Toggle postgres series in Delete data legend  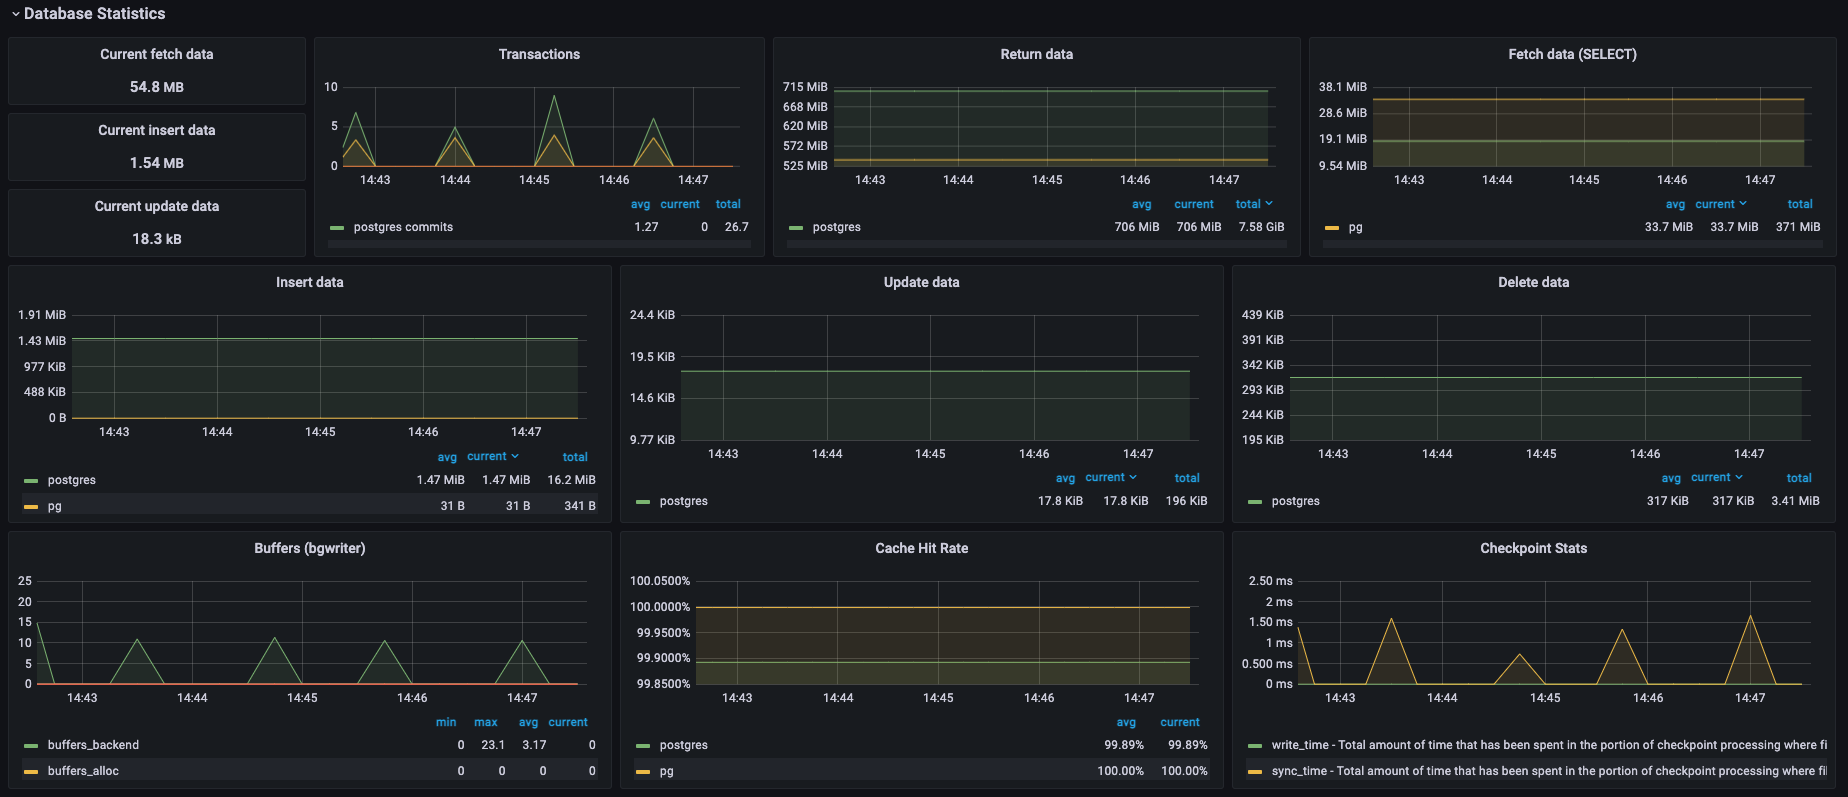tap(1295, 501)
